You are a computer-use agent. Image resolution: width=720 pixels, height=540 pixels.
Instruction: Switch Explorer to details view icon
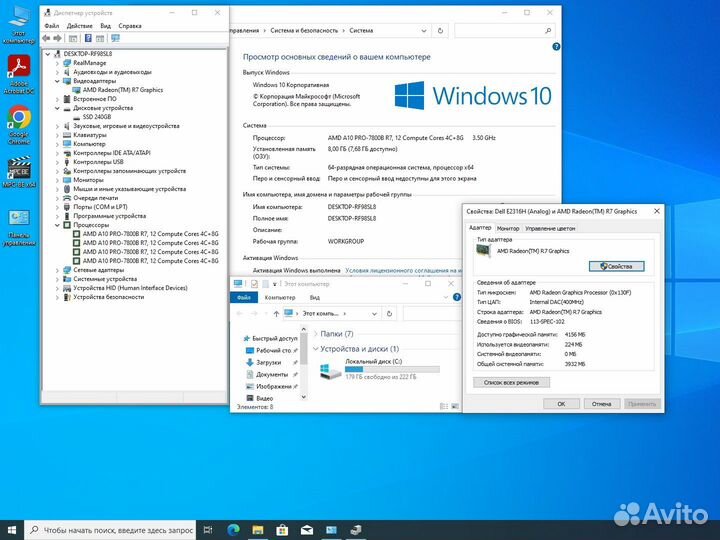pyautogui.click(x=444, y=406)
